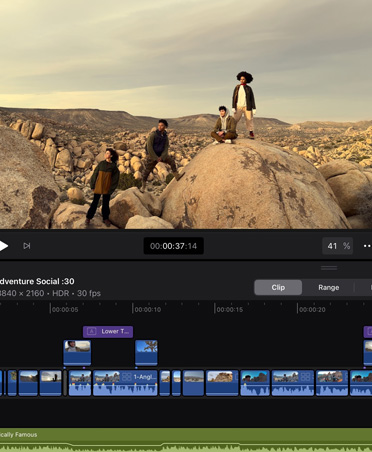The width and height of the screenshot is (372, 452).
Task: Select storyline clip directly before 1-Angl... clip
Action: (80, 383)
